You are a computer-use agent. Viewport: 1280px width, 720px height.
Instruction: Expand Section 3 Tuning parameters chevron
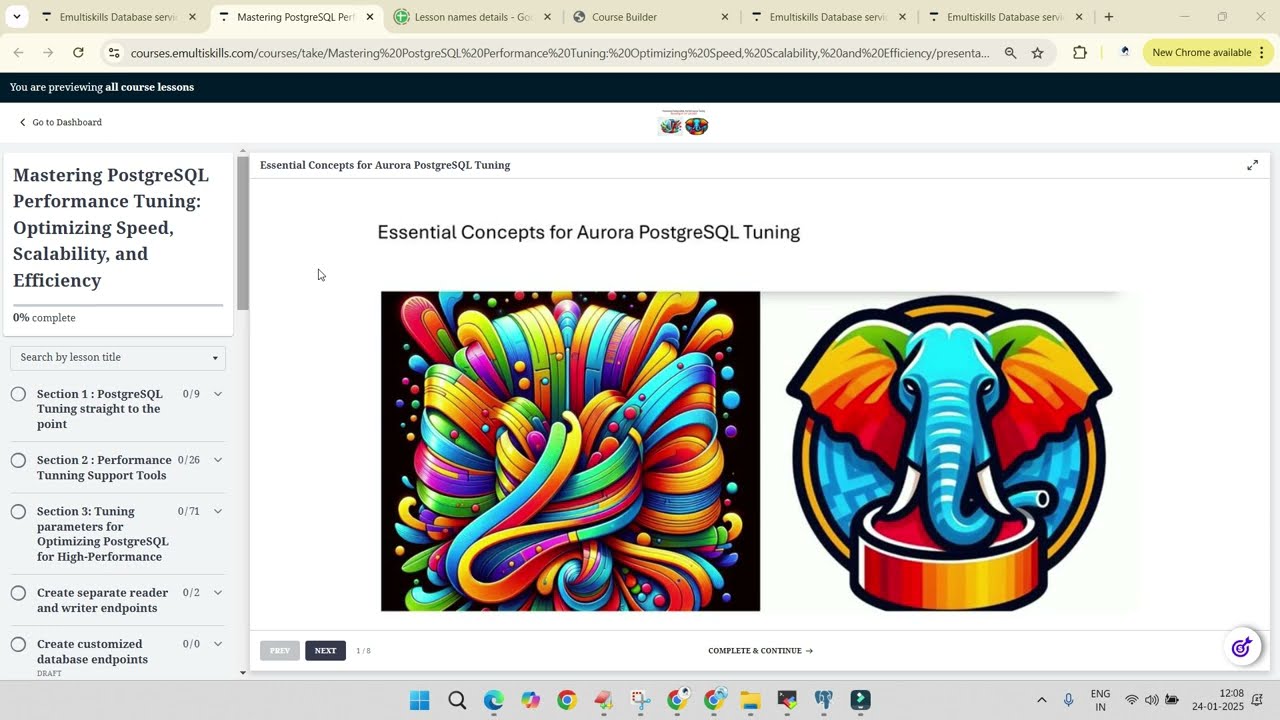217,511
